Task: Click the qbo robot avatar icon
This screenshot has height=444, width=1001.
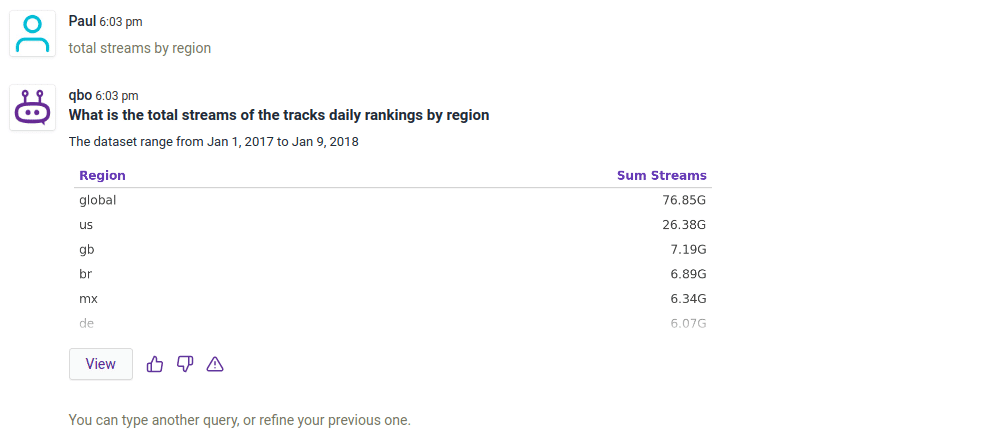Action: pos(32,107)
